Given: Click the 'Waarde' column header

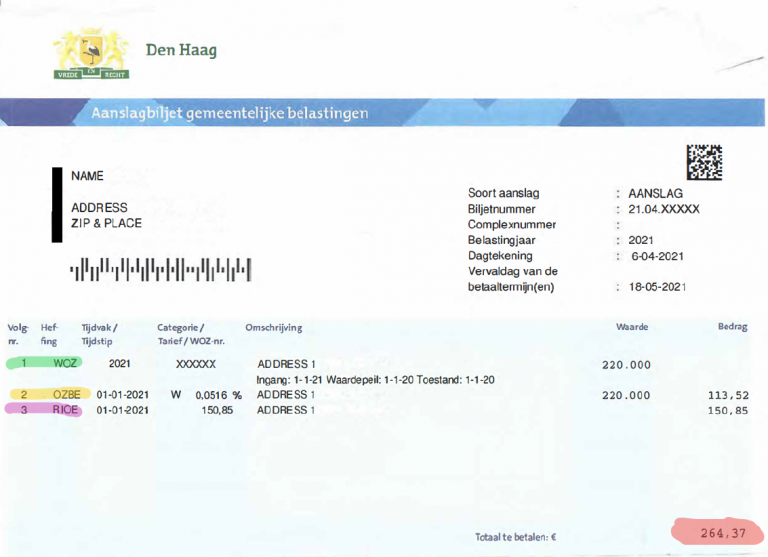Looking at the screenshot, I should [x=632, y=327].
